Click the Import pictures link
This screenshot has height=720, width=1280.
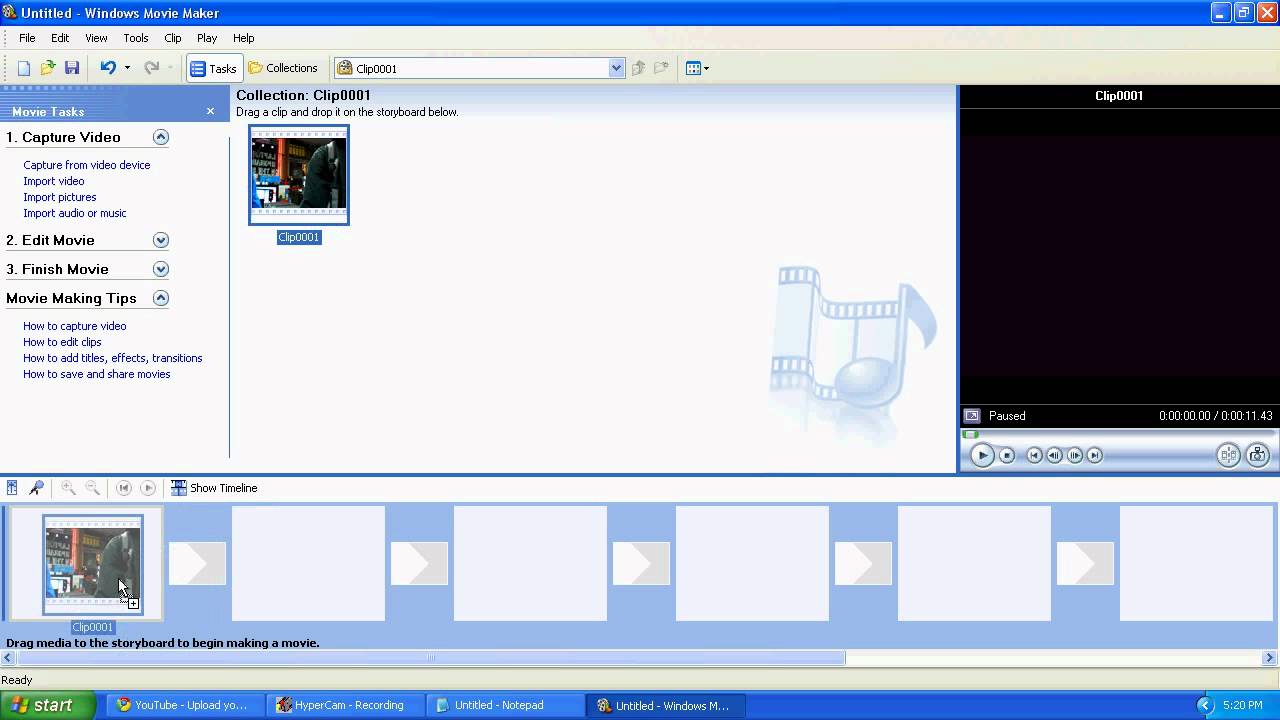(60, 197)
